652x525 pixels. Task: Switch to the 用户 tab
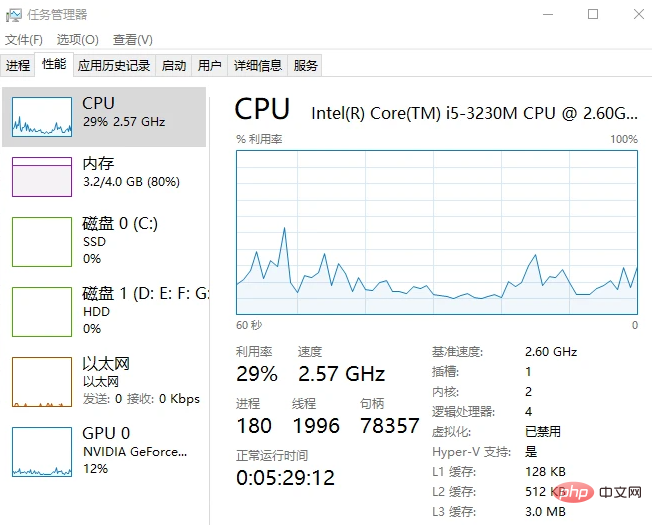point(210,66)
